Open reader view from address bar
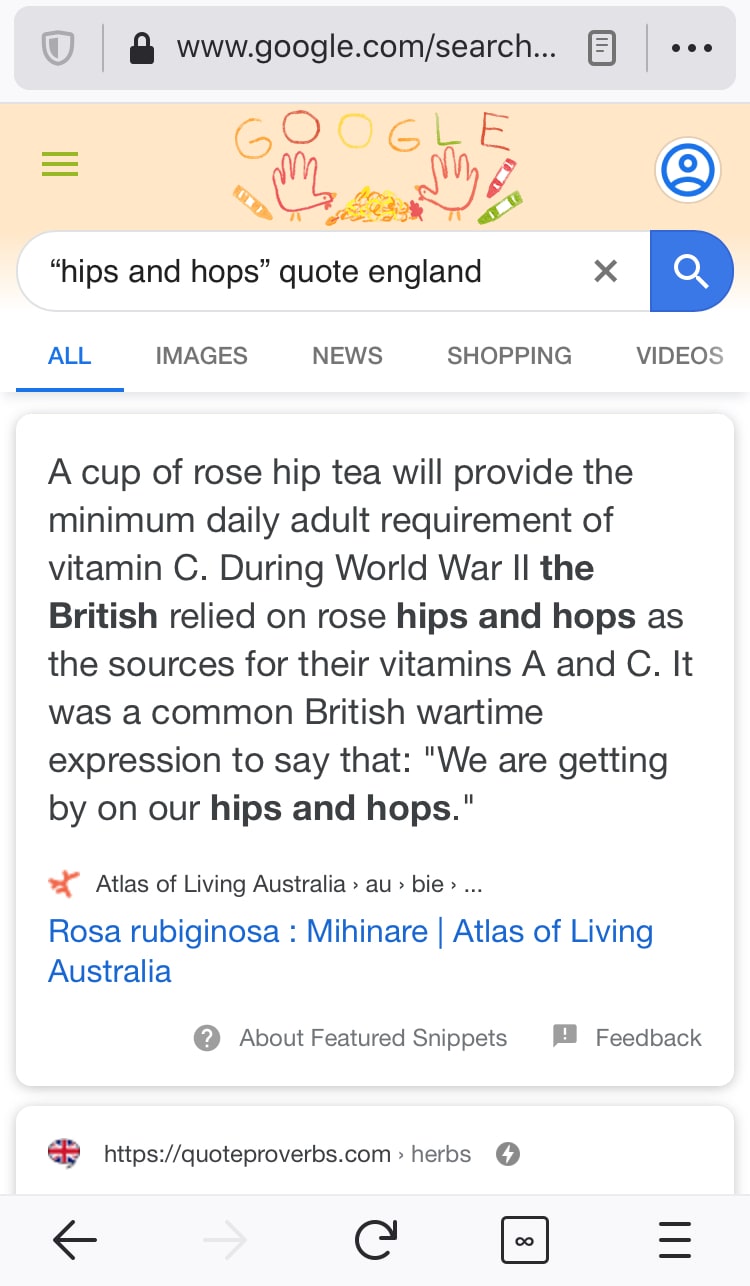 (601, 48)
